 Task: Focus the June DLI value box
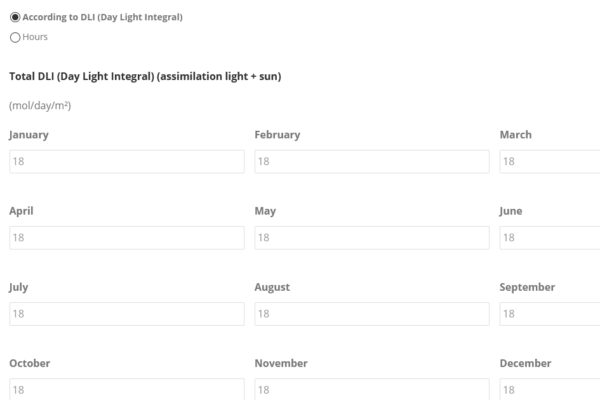pyautogui.click(x=550, y=238)
